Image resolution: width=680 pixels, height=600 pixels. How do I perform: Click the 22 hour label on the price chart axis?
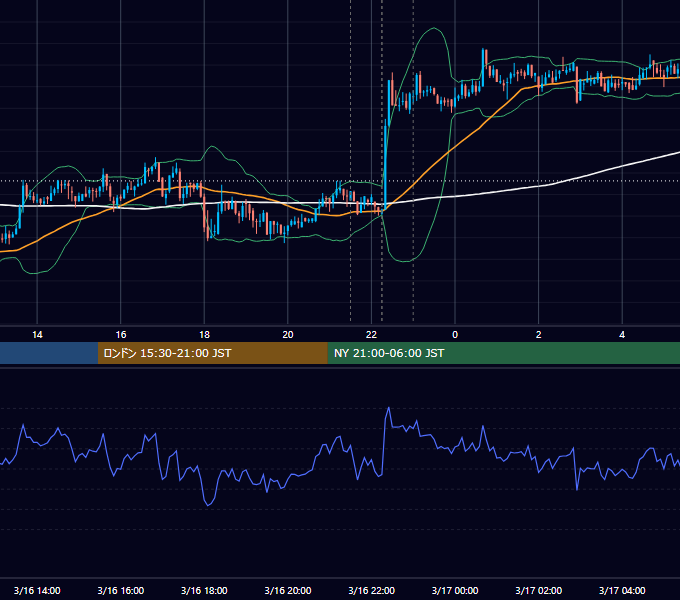tap(371, 335)
